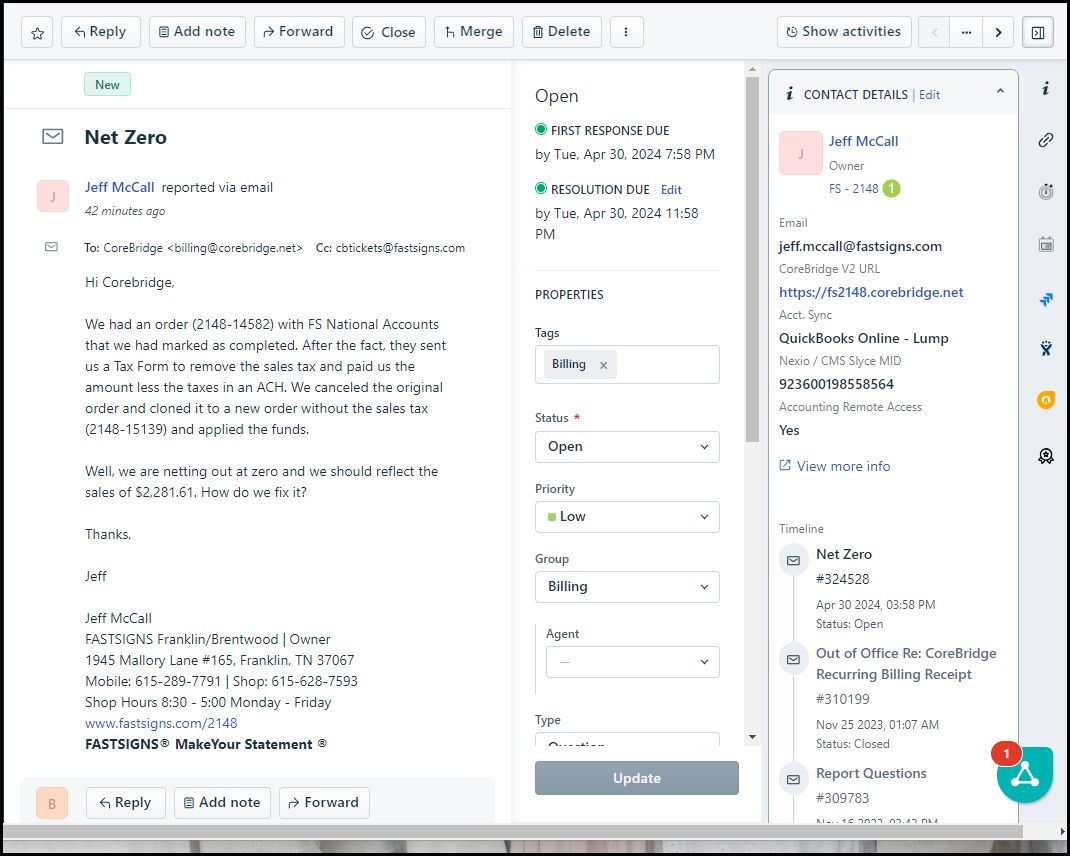Click the jeff.mccall@fastsigns.com email text
Screen dimensions: 1070x856
[860, 246]
